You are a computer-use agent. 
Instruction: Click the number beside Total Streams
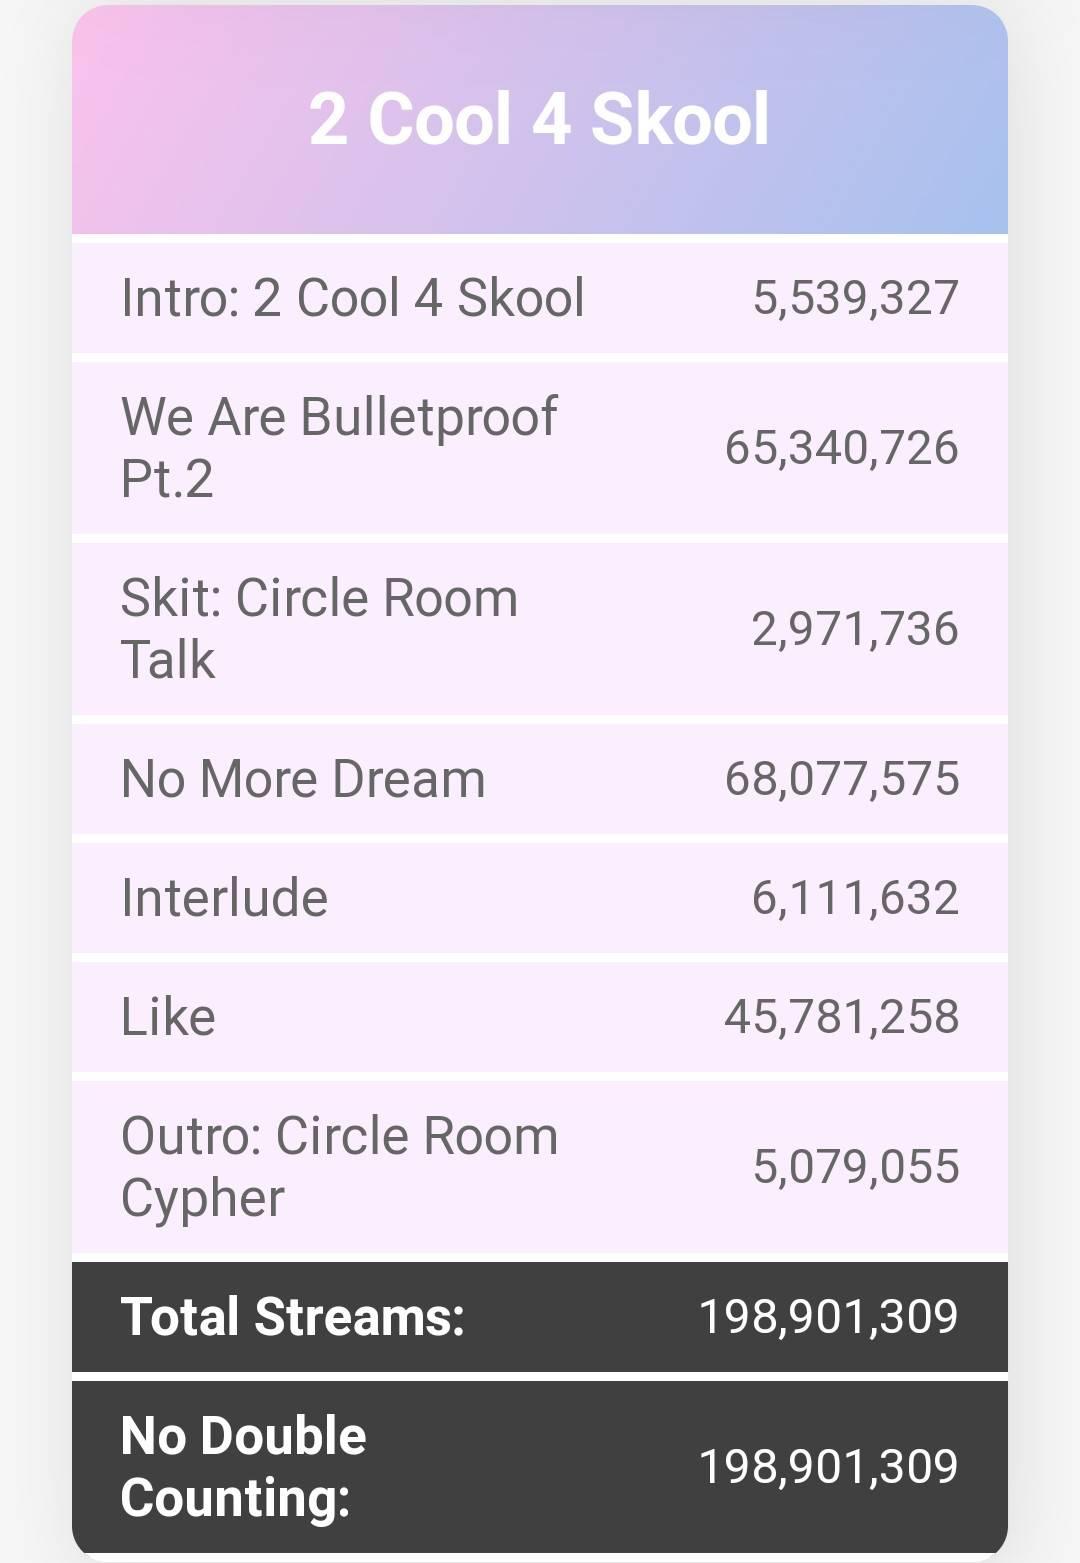(828, 1317)
